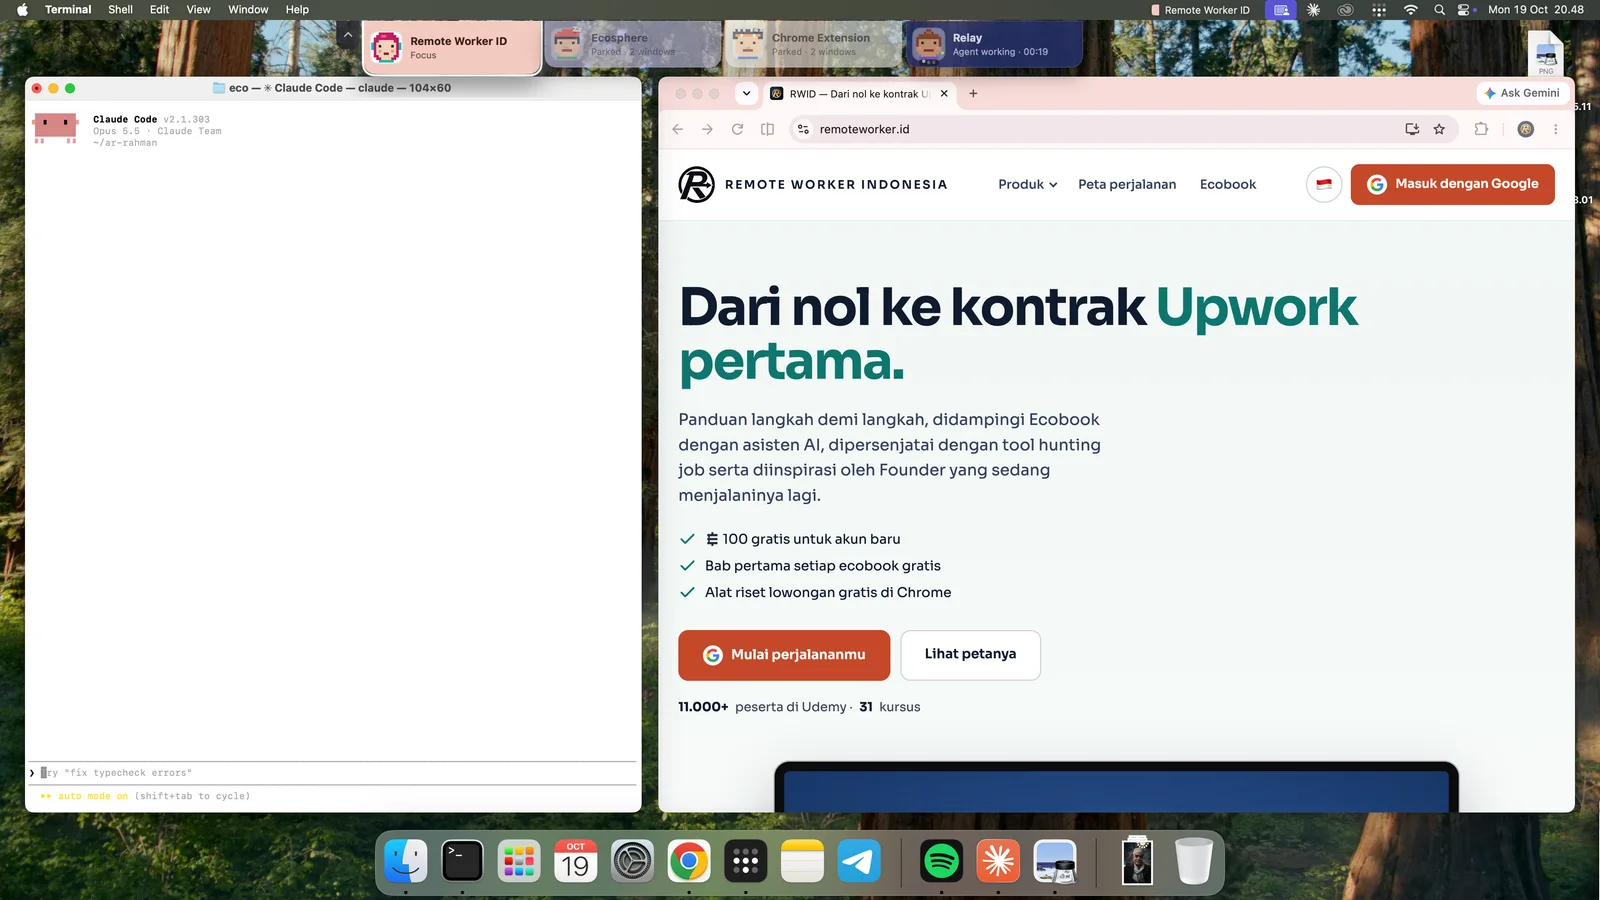The image size is (1600, 900).
Task: Open Finder from the dock
Action: (406, 861)
